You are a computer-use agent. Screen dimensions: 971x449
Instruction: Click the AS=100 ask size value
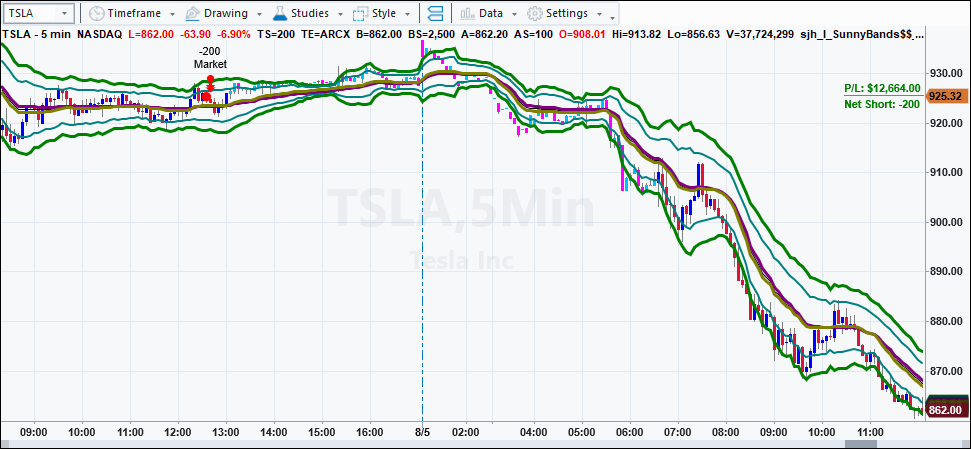pos(536,35)
